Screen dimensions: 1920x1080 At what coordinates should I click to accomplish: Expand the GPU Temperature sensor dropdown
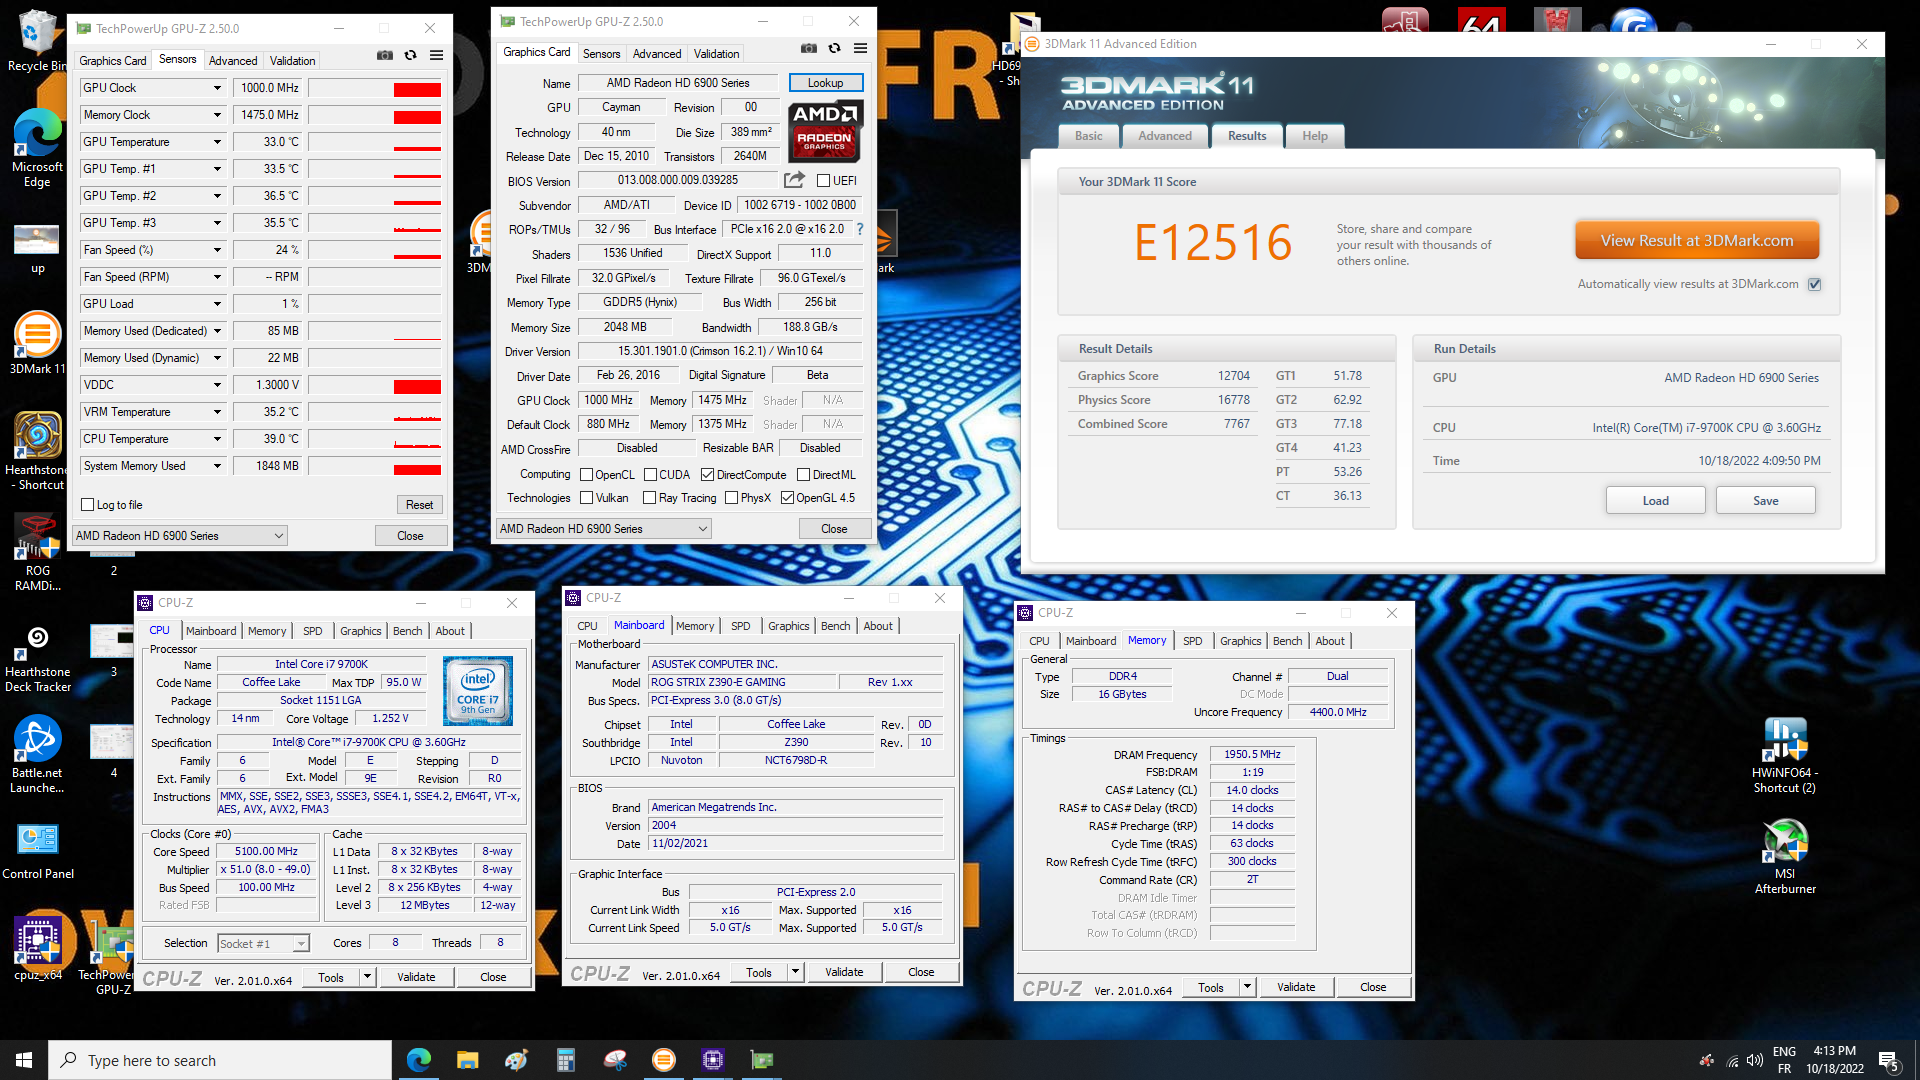(217, 142)
